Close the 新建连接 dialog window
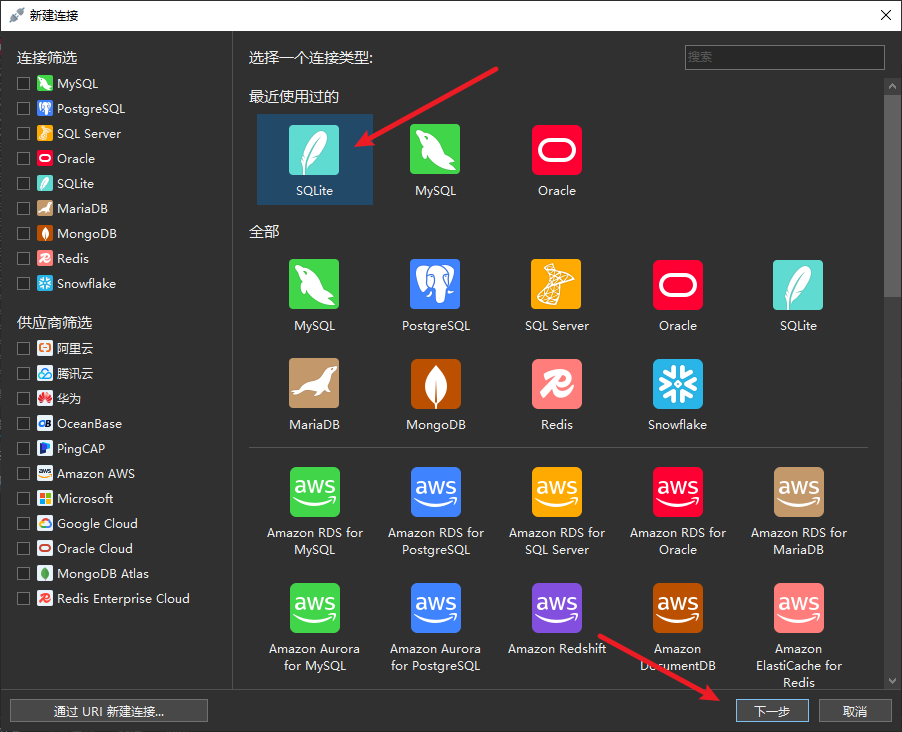The image size is (902, 732). [886, 15]
